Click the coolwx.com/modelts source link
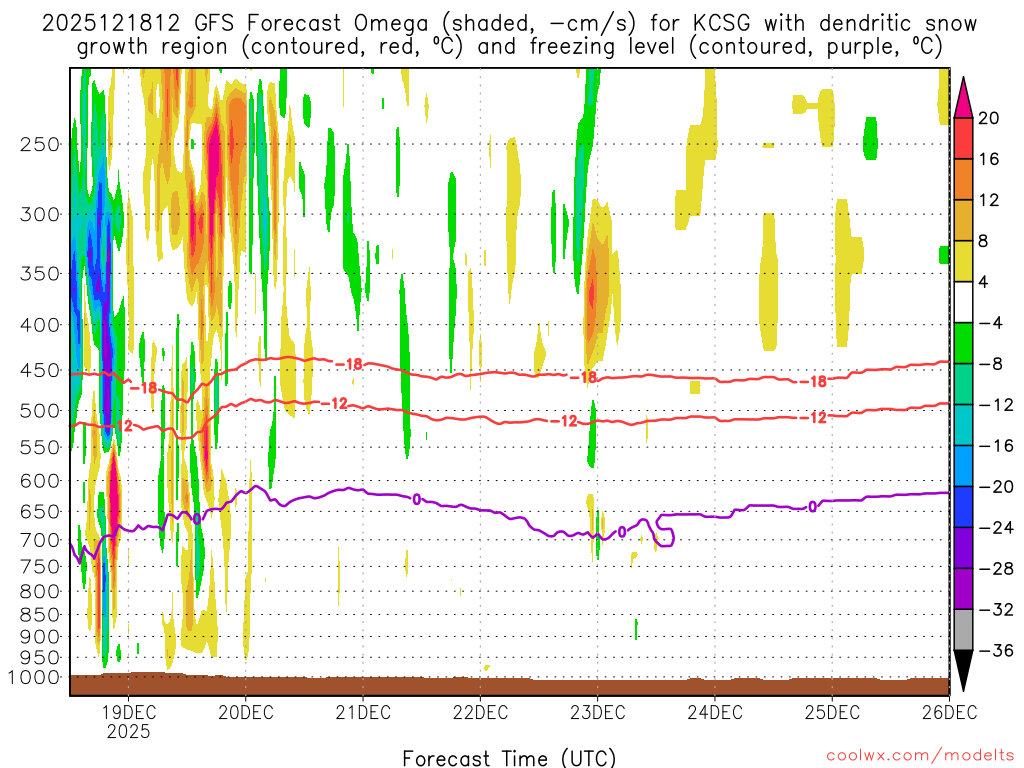This screenshot has height=768, width=1024. (920, 756)
